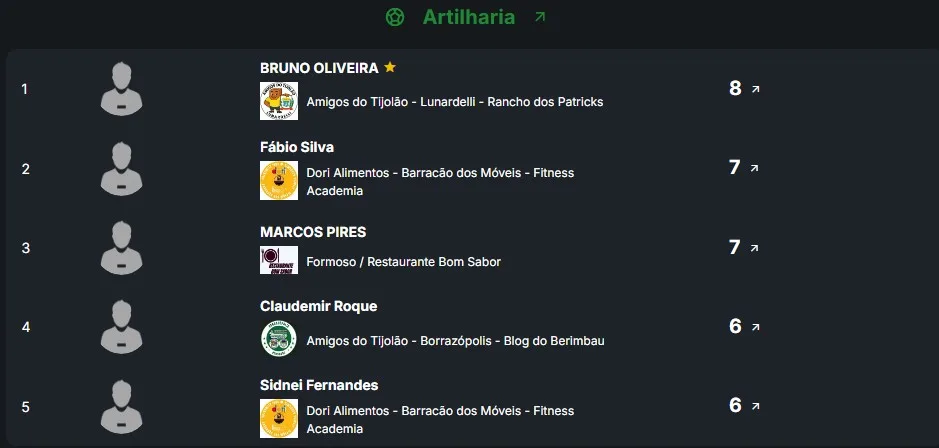Image resolution: width=939 pixels, height=448 pixels.
Task: Click Fábio Silva's Dori Alimentos team logo
Action: point(279,181)
